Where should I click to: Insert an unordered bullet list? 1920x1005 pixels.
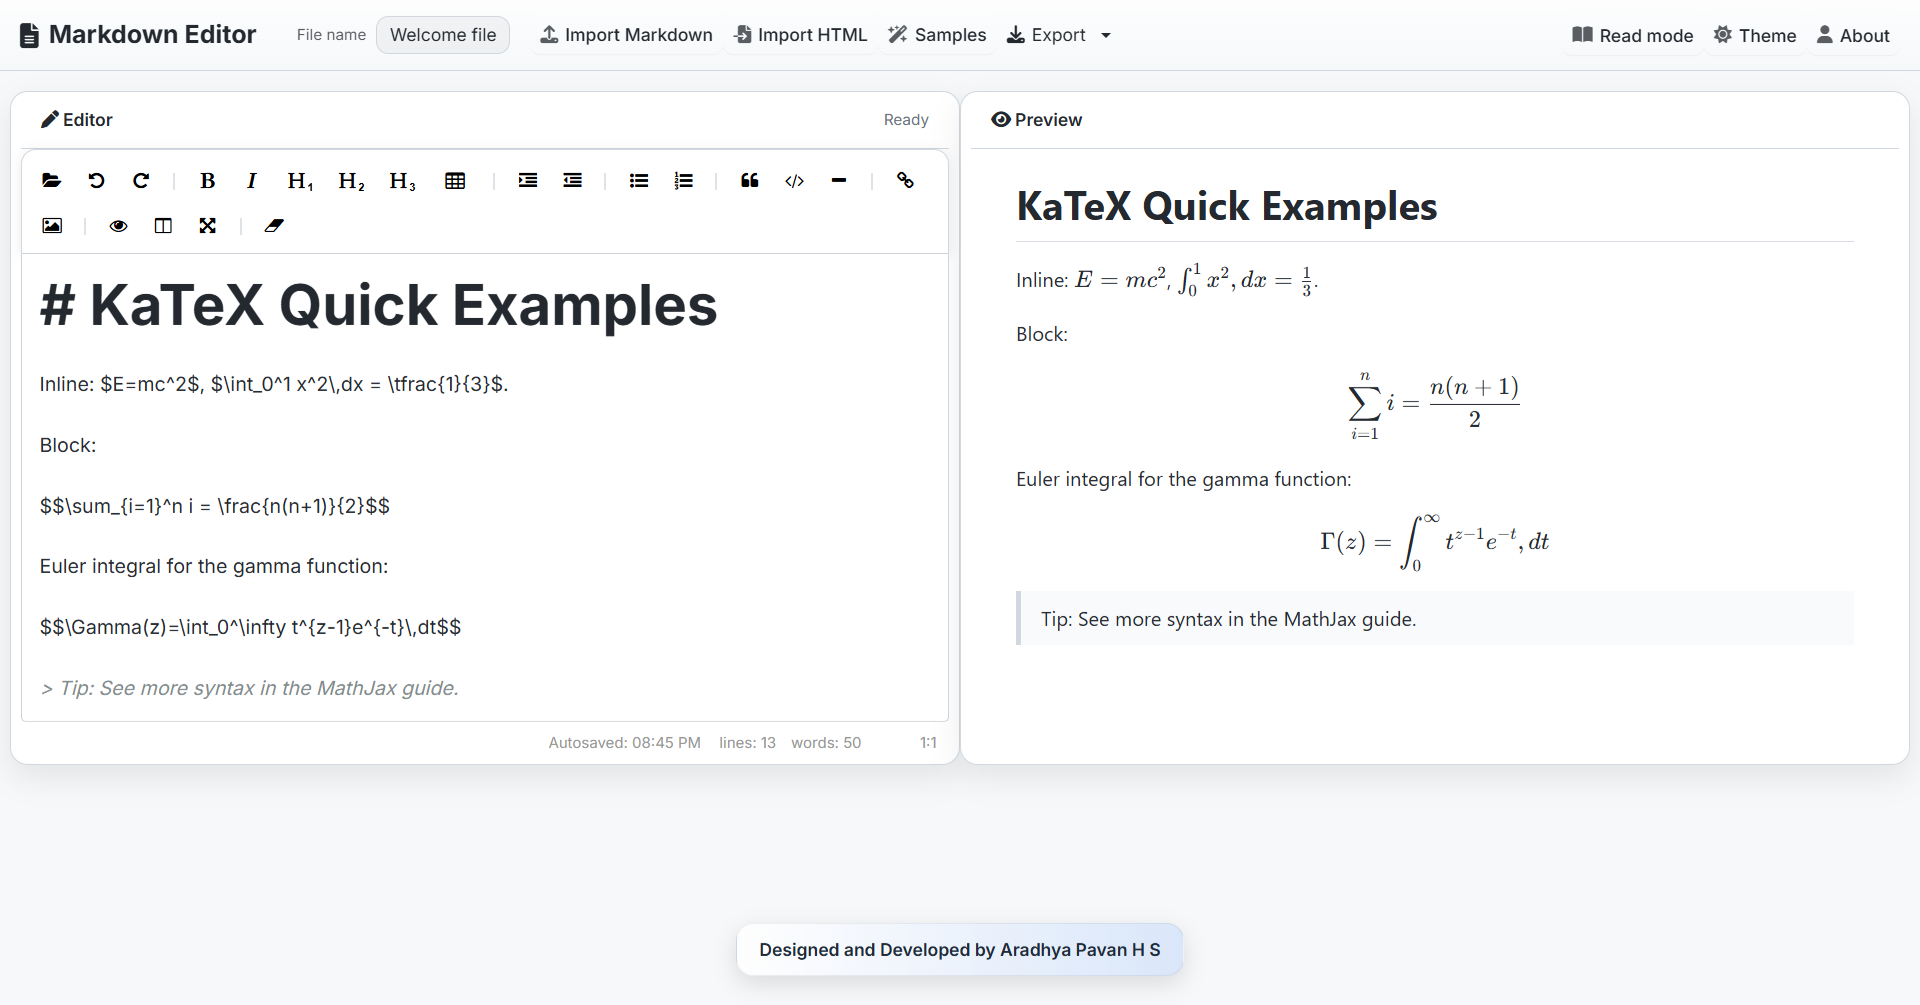click(639, 181)
